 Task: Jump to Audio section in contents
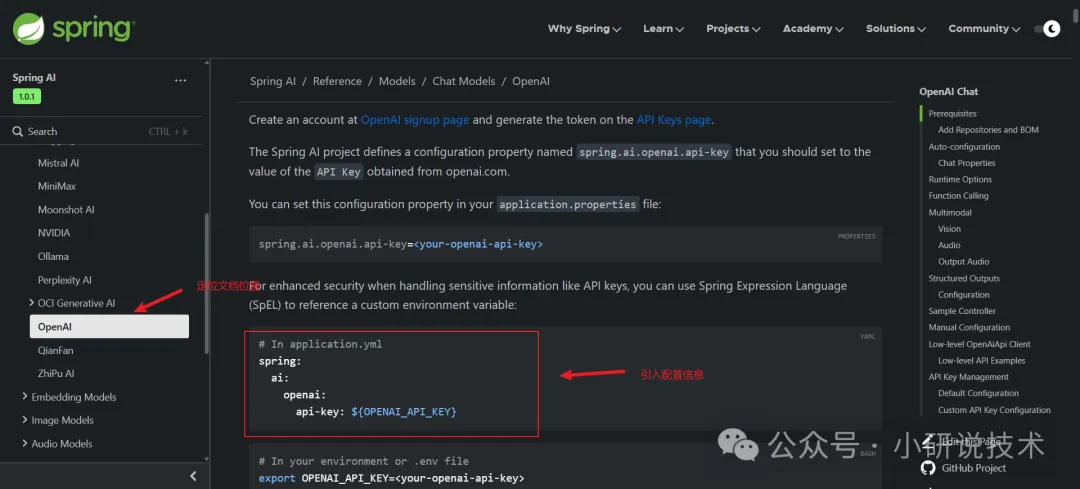coord(949,245)
